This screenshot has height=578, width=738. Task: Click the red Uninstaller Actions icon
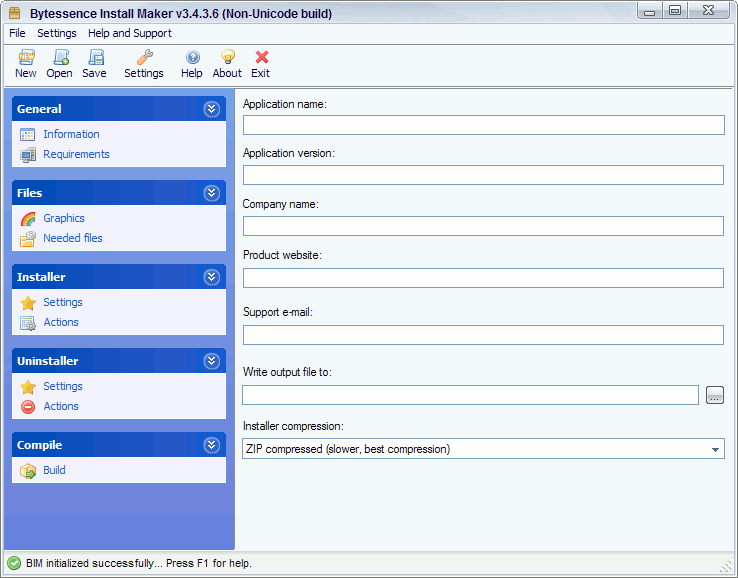28,407
